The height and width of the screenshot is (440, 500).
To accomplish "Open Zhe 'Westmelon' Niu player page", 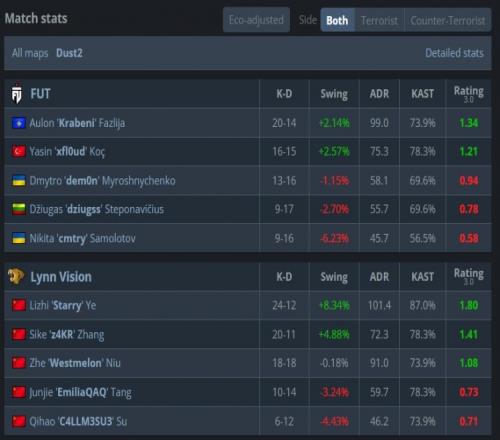I will 75,363.
